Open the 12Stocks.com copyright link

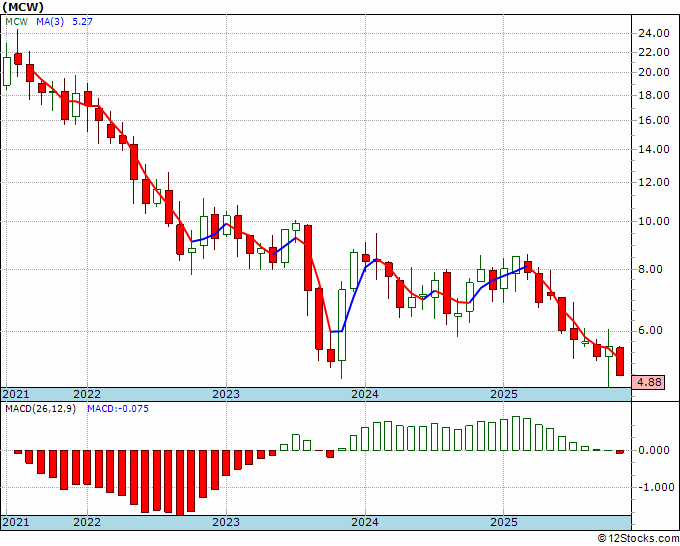(638, 539)
